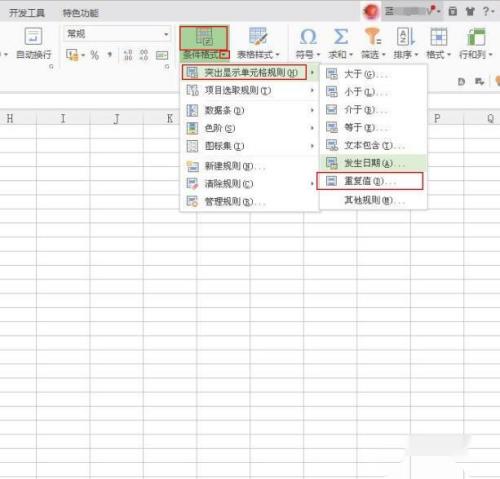
Task: Select the 文本包含 rule option
Action: [x=373, y=145]
